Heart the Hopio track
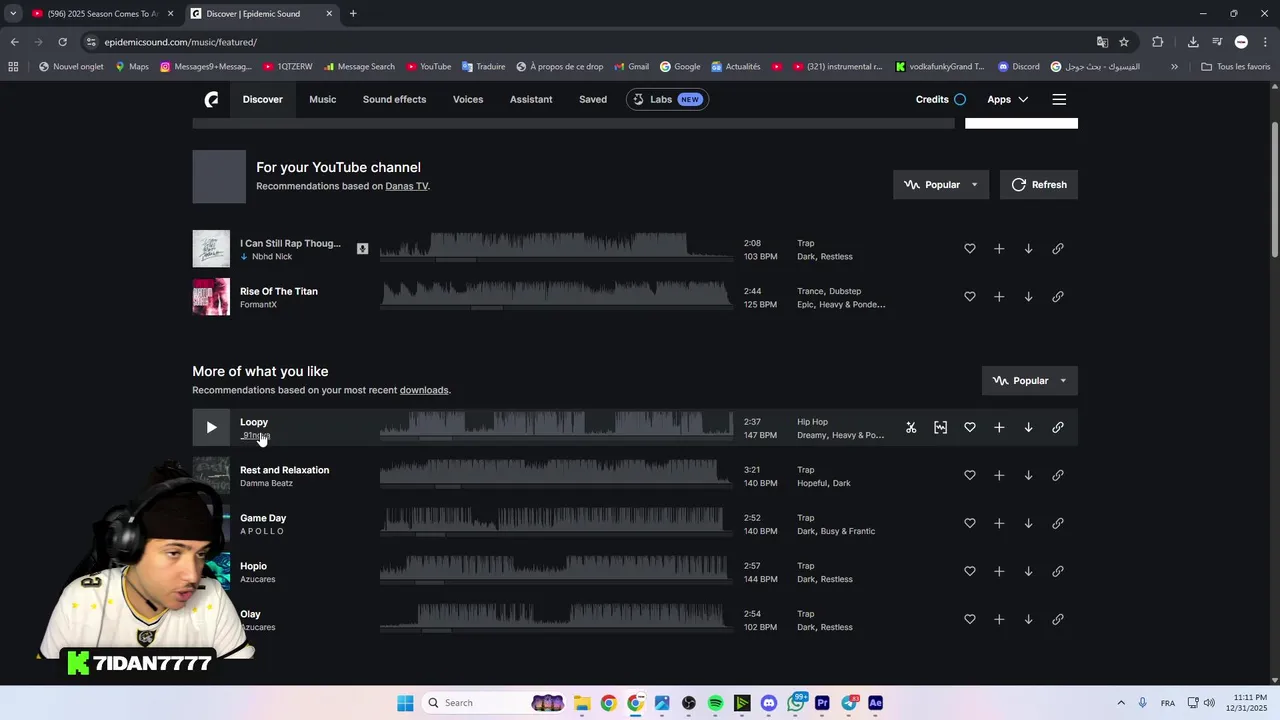1280x720 pixels. tap(970, 572)
